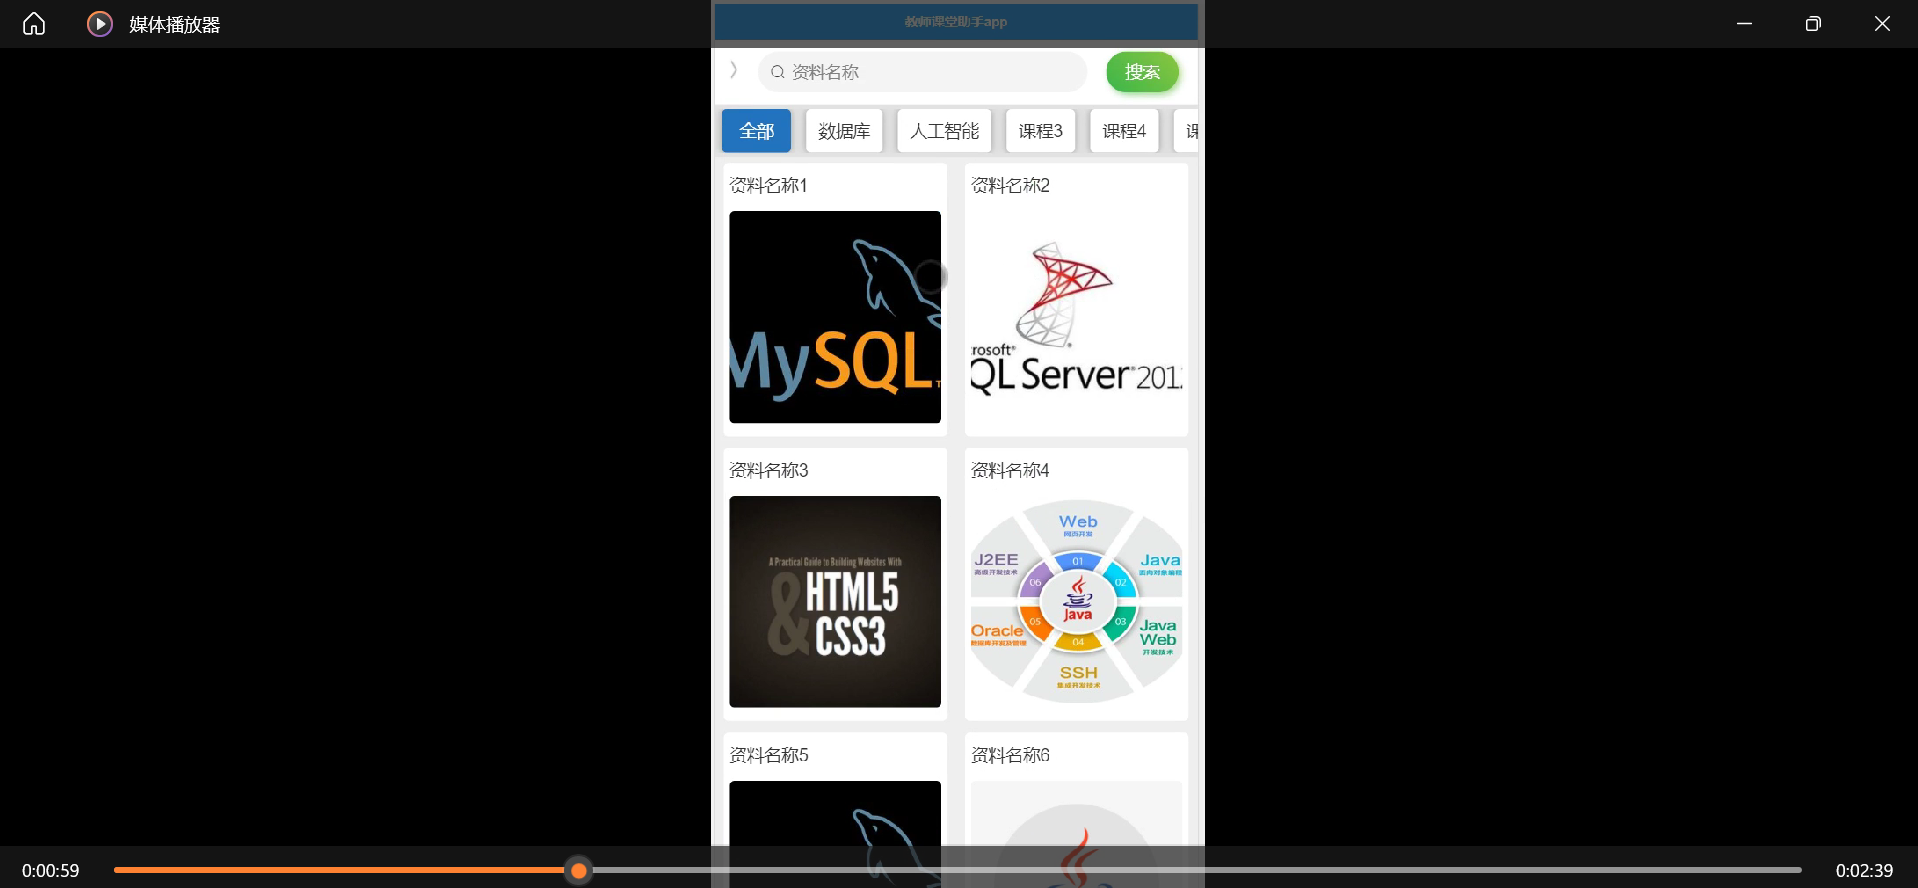This screenshot has height=888, width=1918.
Task: Focus the 资料名称 search input field
Action: tap(922, 72)
